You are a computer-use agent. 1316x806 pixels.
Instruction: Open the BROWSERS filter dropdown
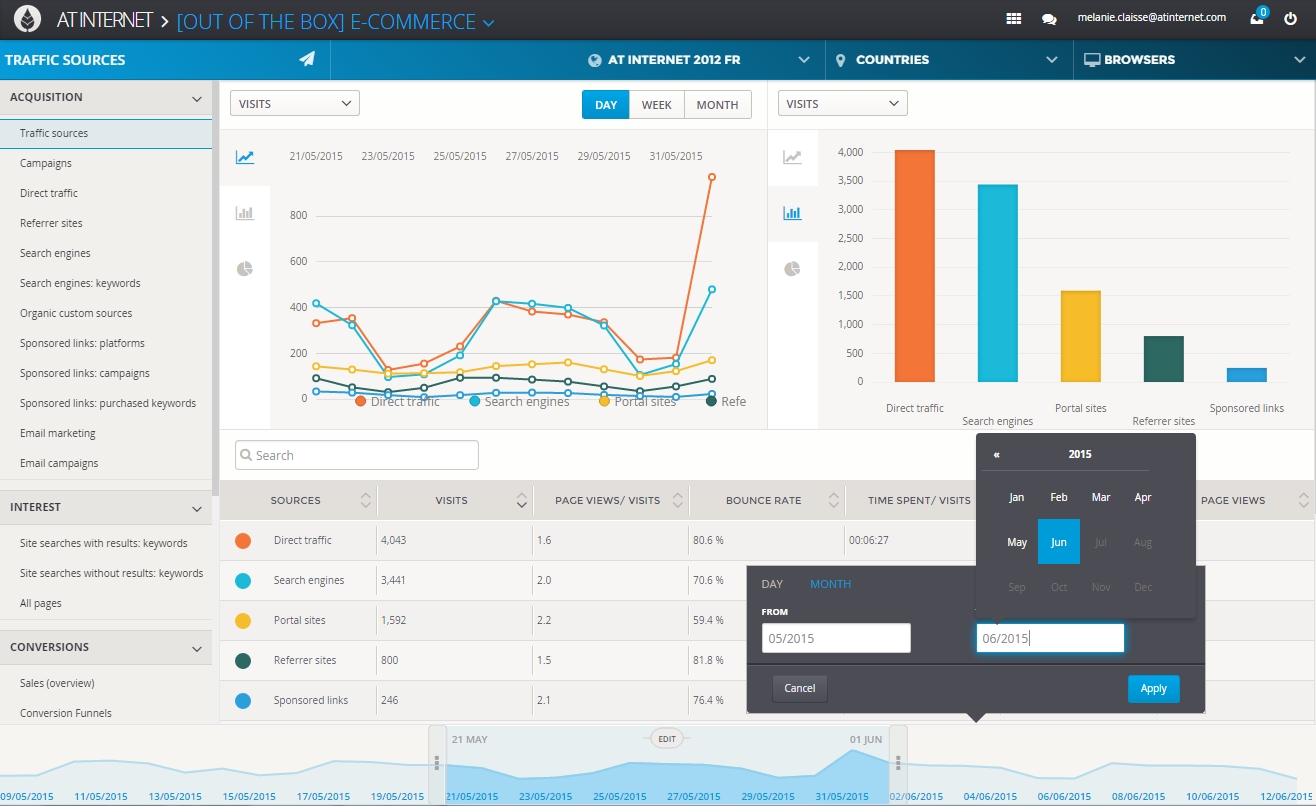click(1194, 60)
